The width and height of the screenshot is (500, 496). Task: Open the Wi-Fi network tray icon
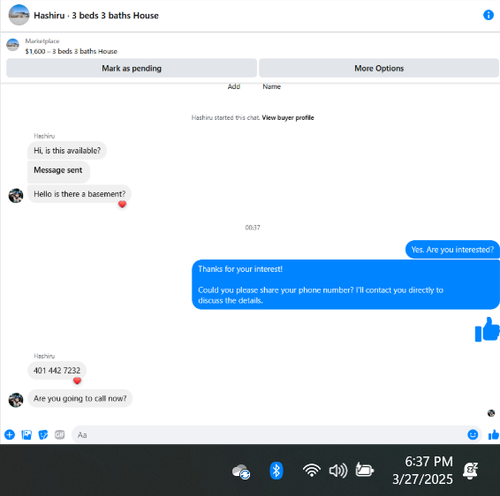(x=312, y=470)
